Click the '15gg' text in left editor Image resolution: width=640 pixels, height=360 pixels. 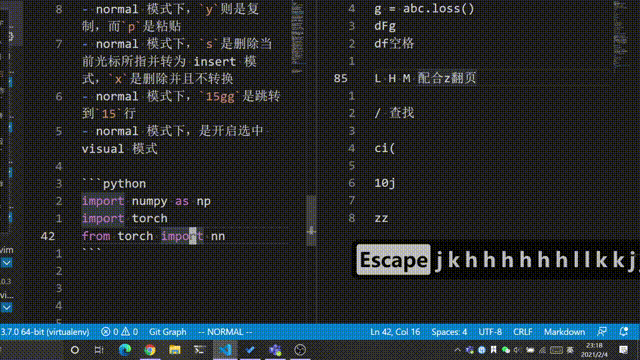220,96
